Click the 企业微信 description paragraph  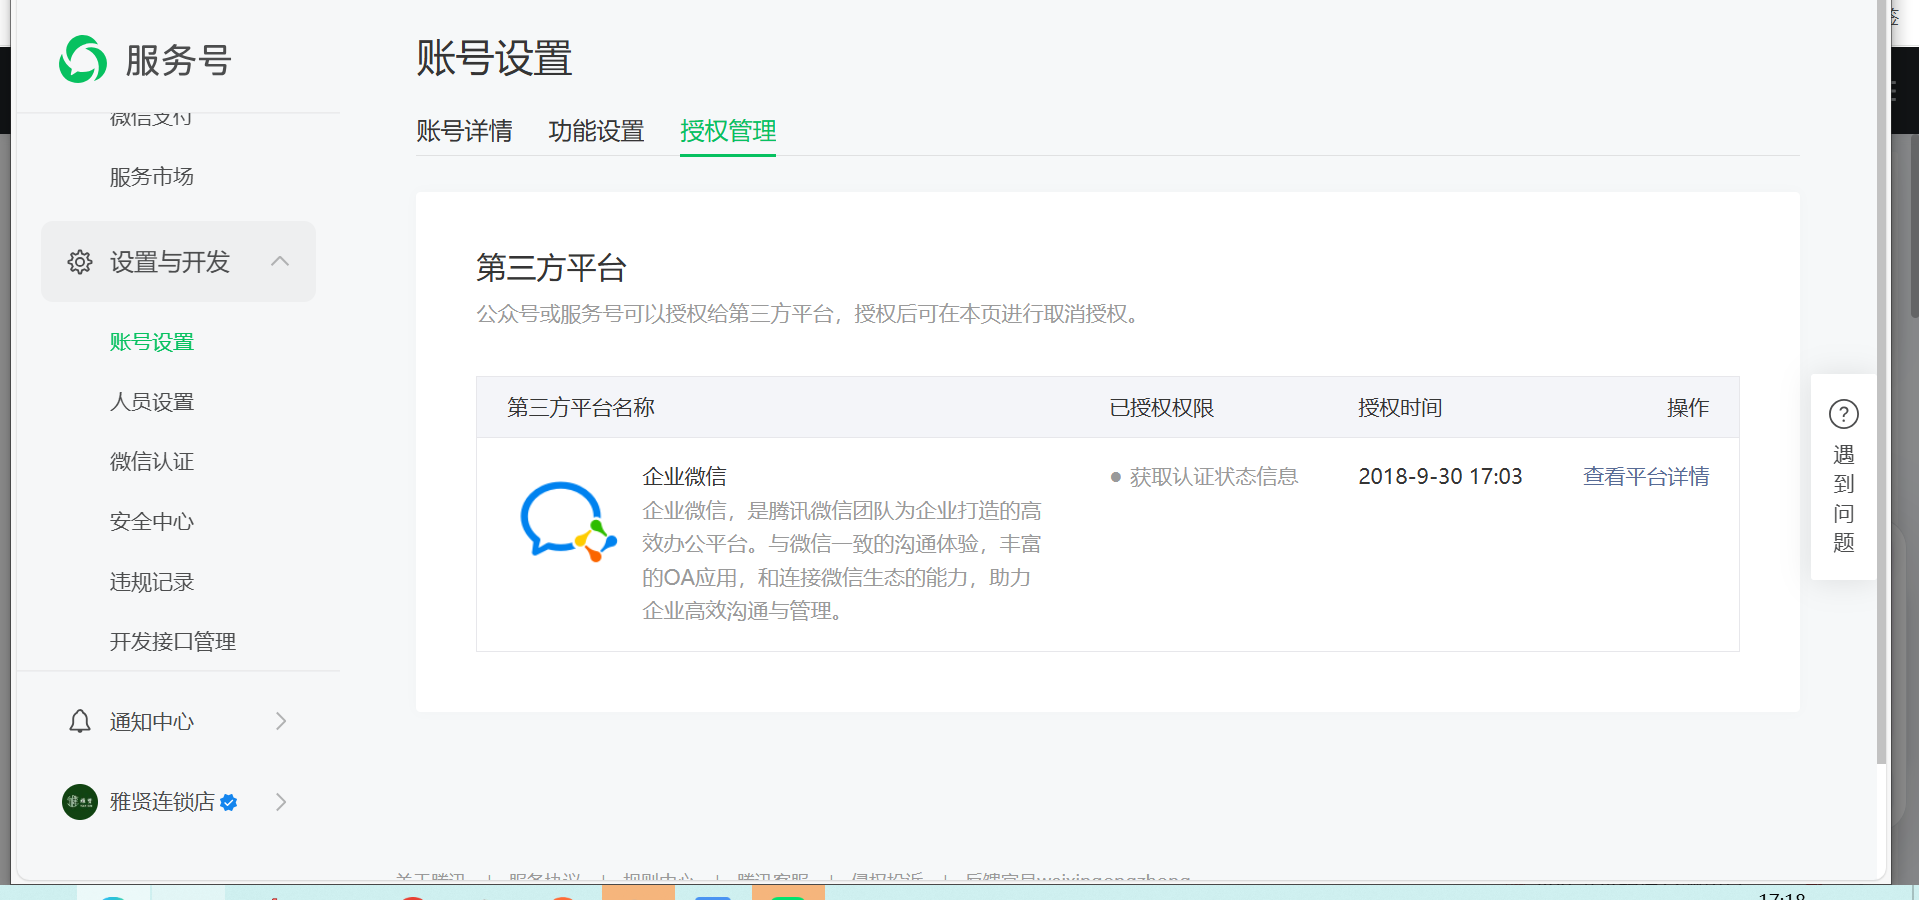(x=842, y=561)
